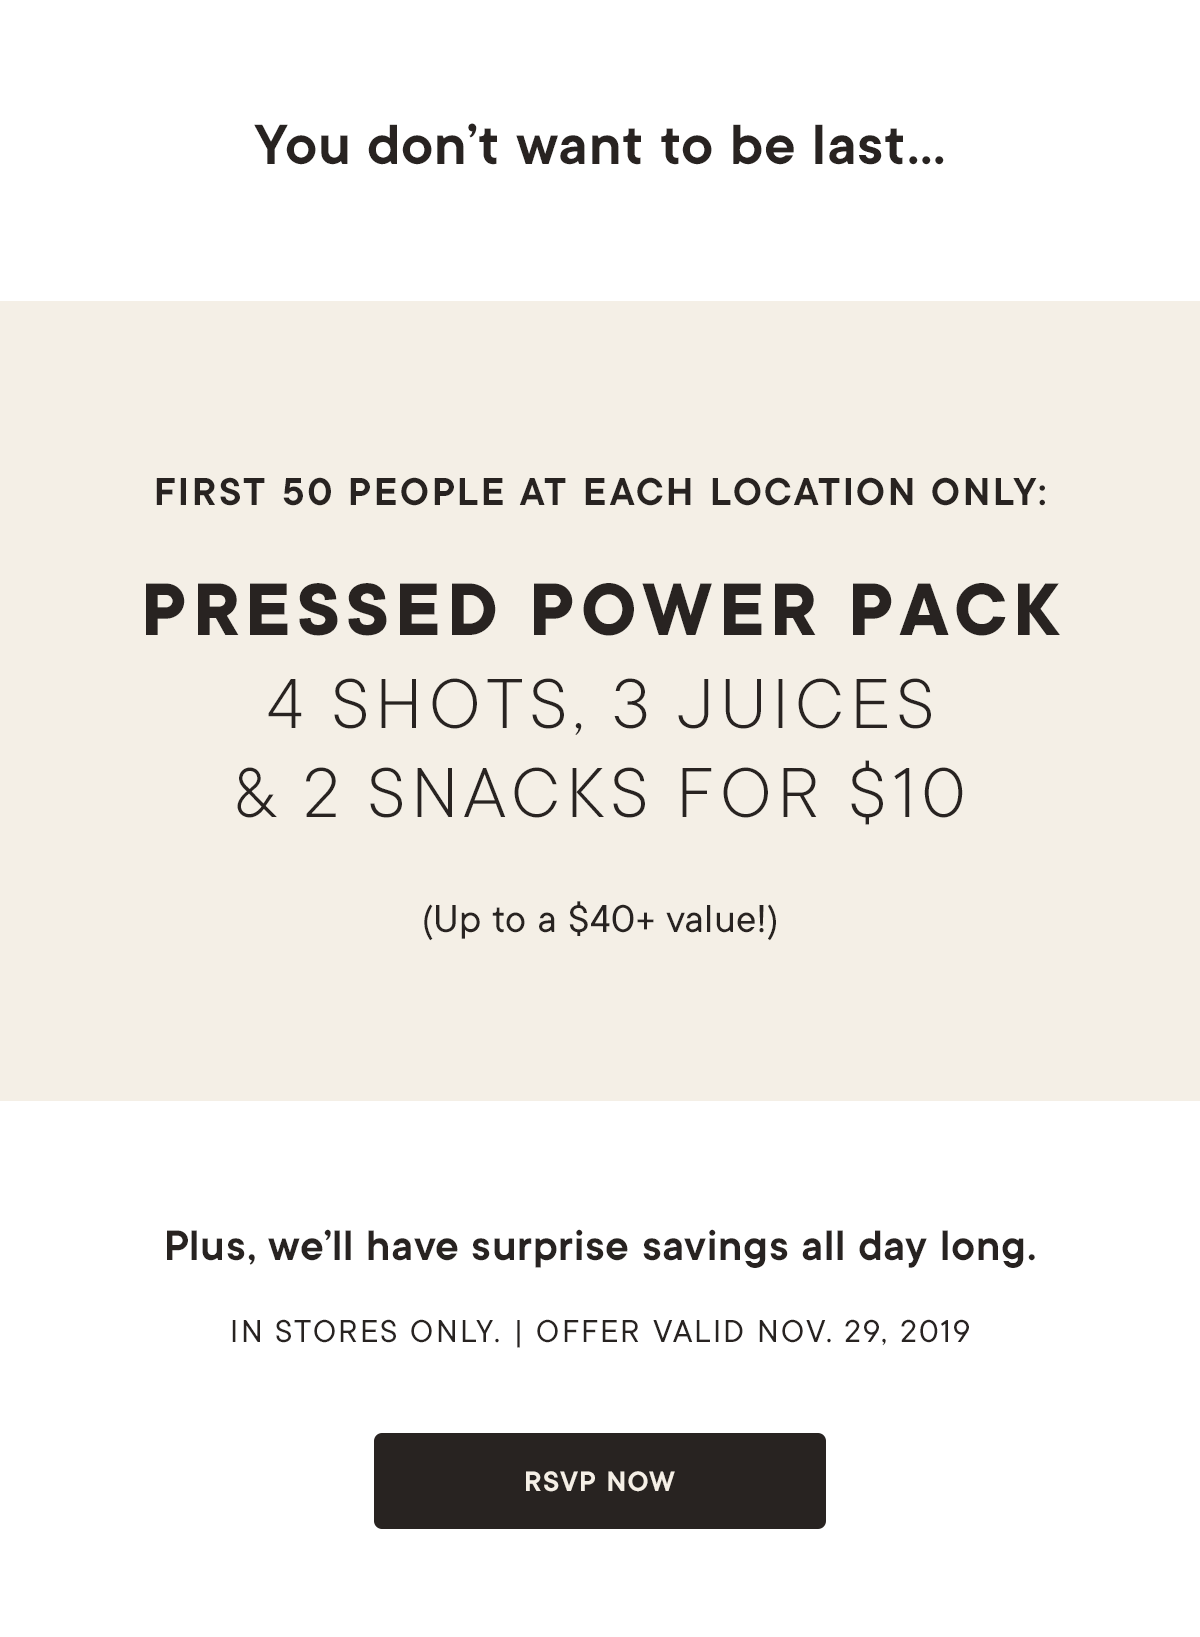The image size is (1200, 1637).
Task: Click the RSVP NOW button
Action: [600, 1480]
